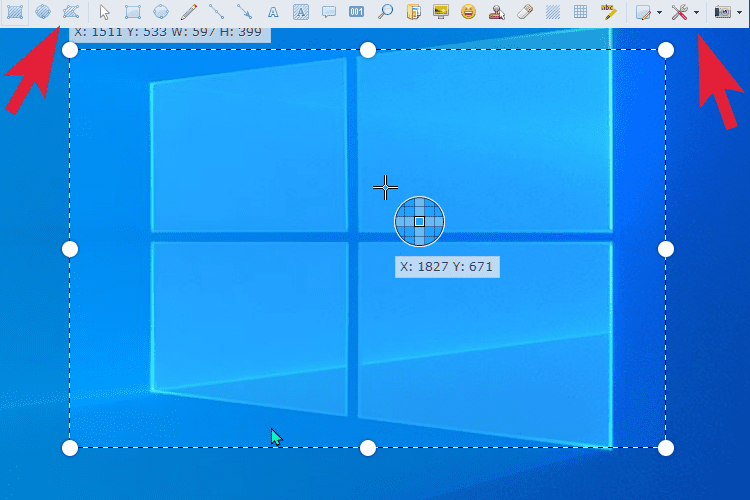
Task: Click the bottom-left selection corner handle
Action: pyautogui.click(x=70, y=448)
